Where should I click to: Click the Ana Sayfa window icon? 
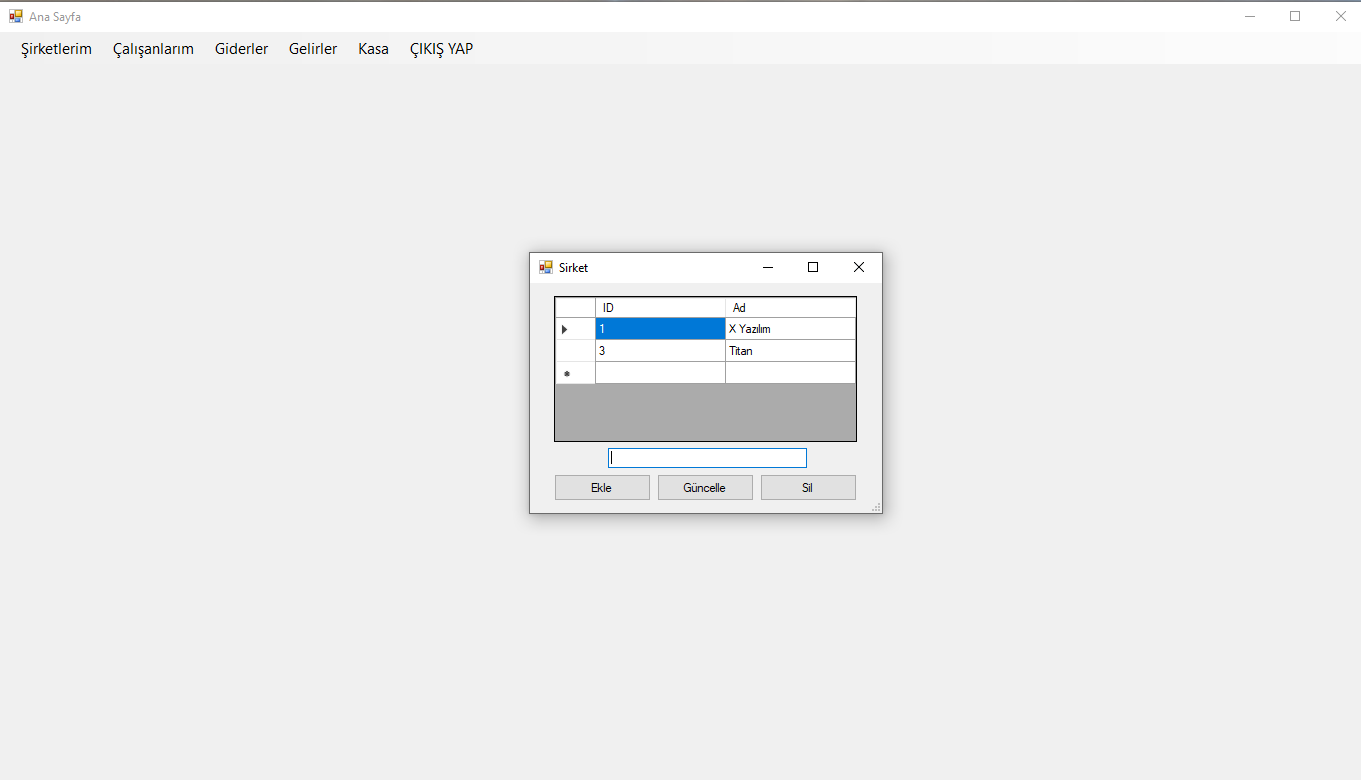[x=16, y=17]
